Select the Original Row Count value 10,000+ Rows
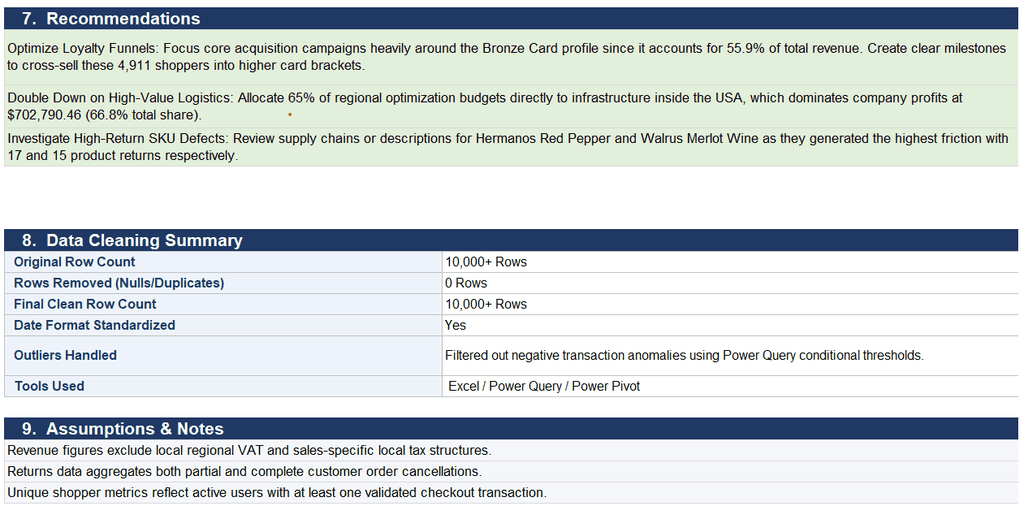Screen dimensions: 1024x519 pos(730,262)
